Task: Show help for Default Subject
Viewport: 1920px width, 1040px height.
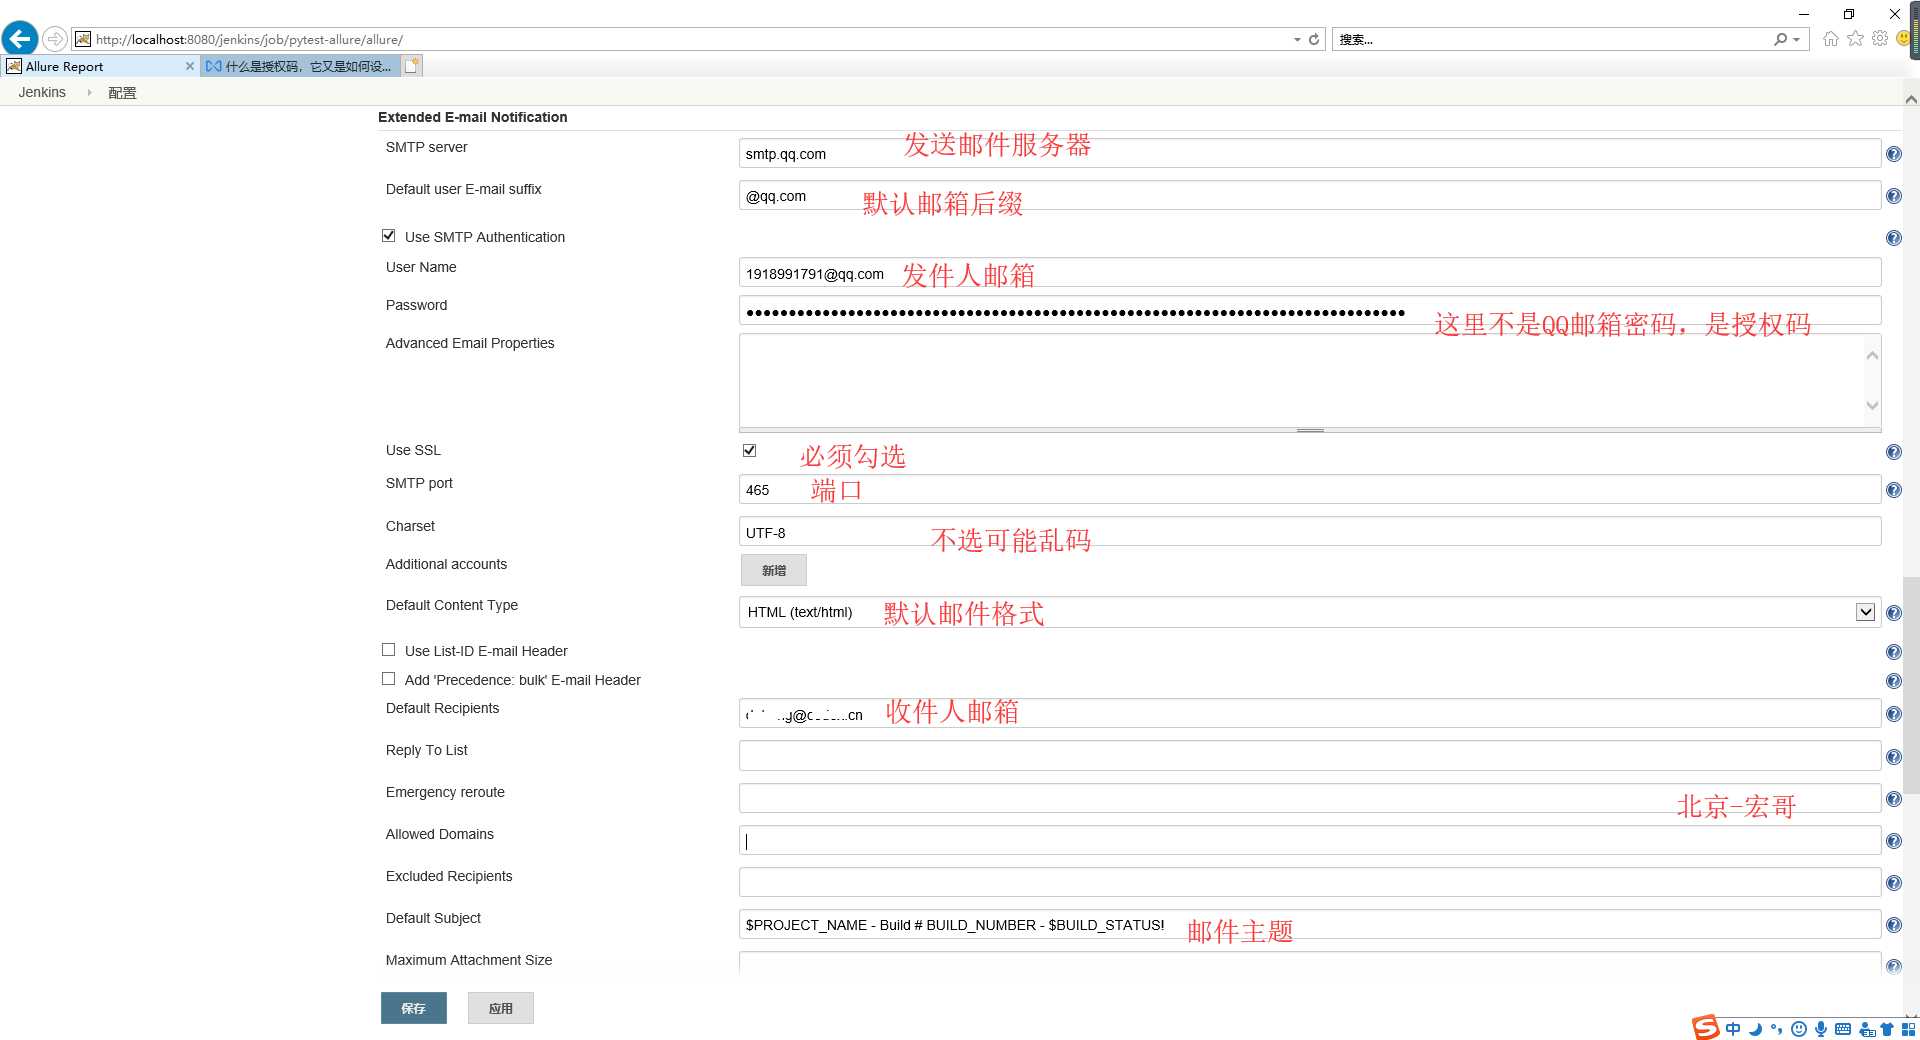Action: 1893,925
